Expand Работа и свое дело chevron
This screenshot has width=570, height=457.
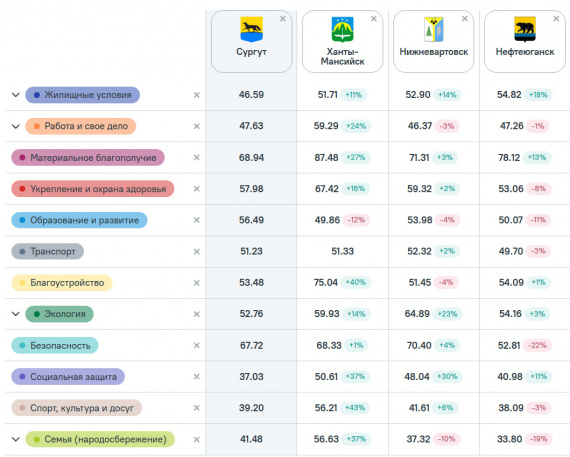tap(16, 127)
